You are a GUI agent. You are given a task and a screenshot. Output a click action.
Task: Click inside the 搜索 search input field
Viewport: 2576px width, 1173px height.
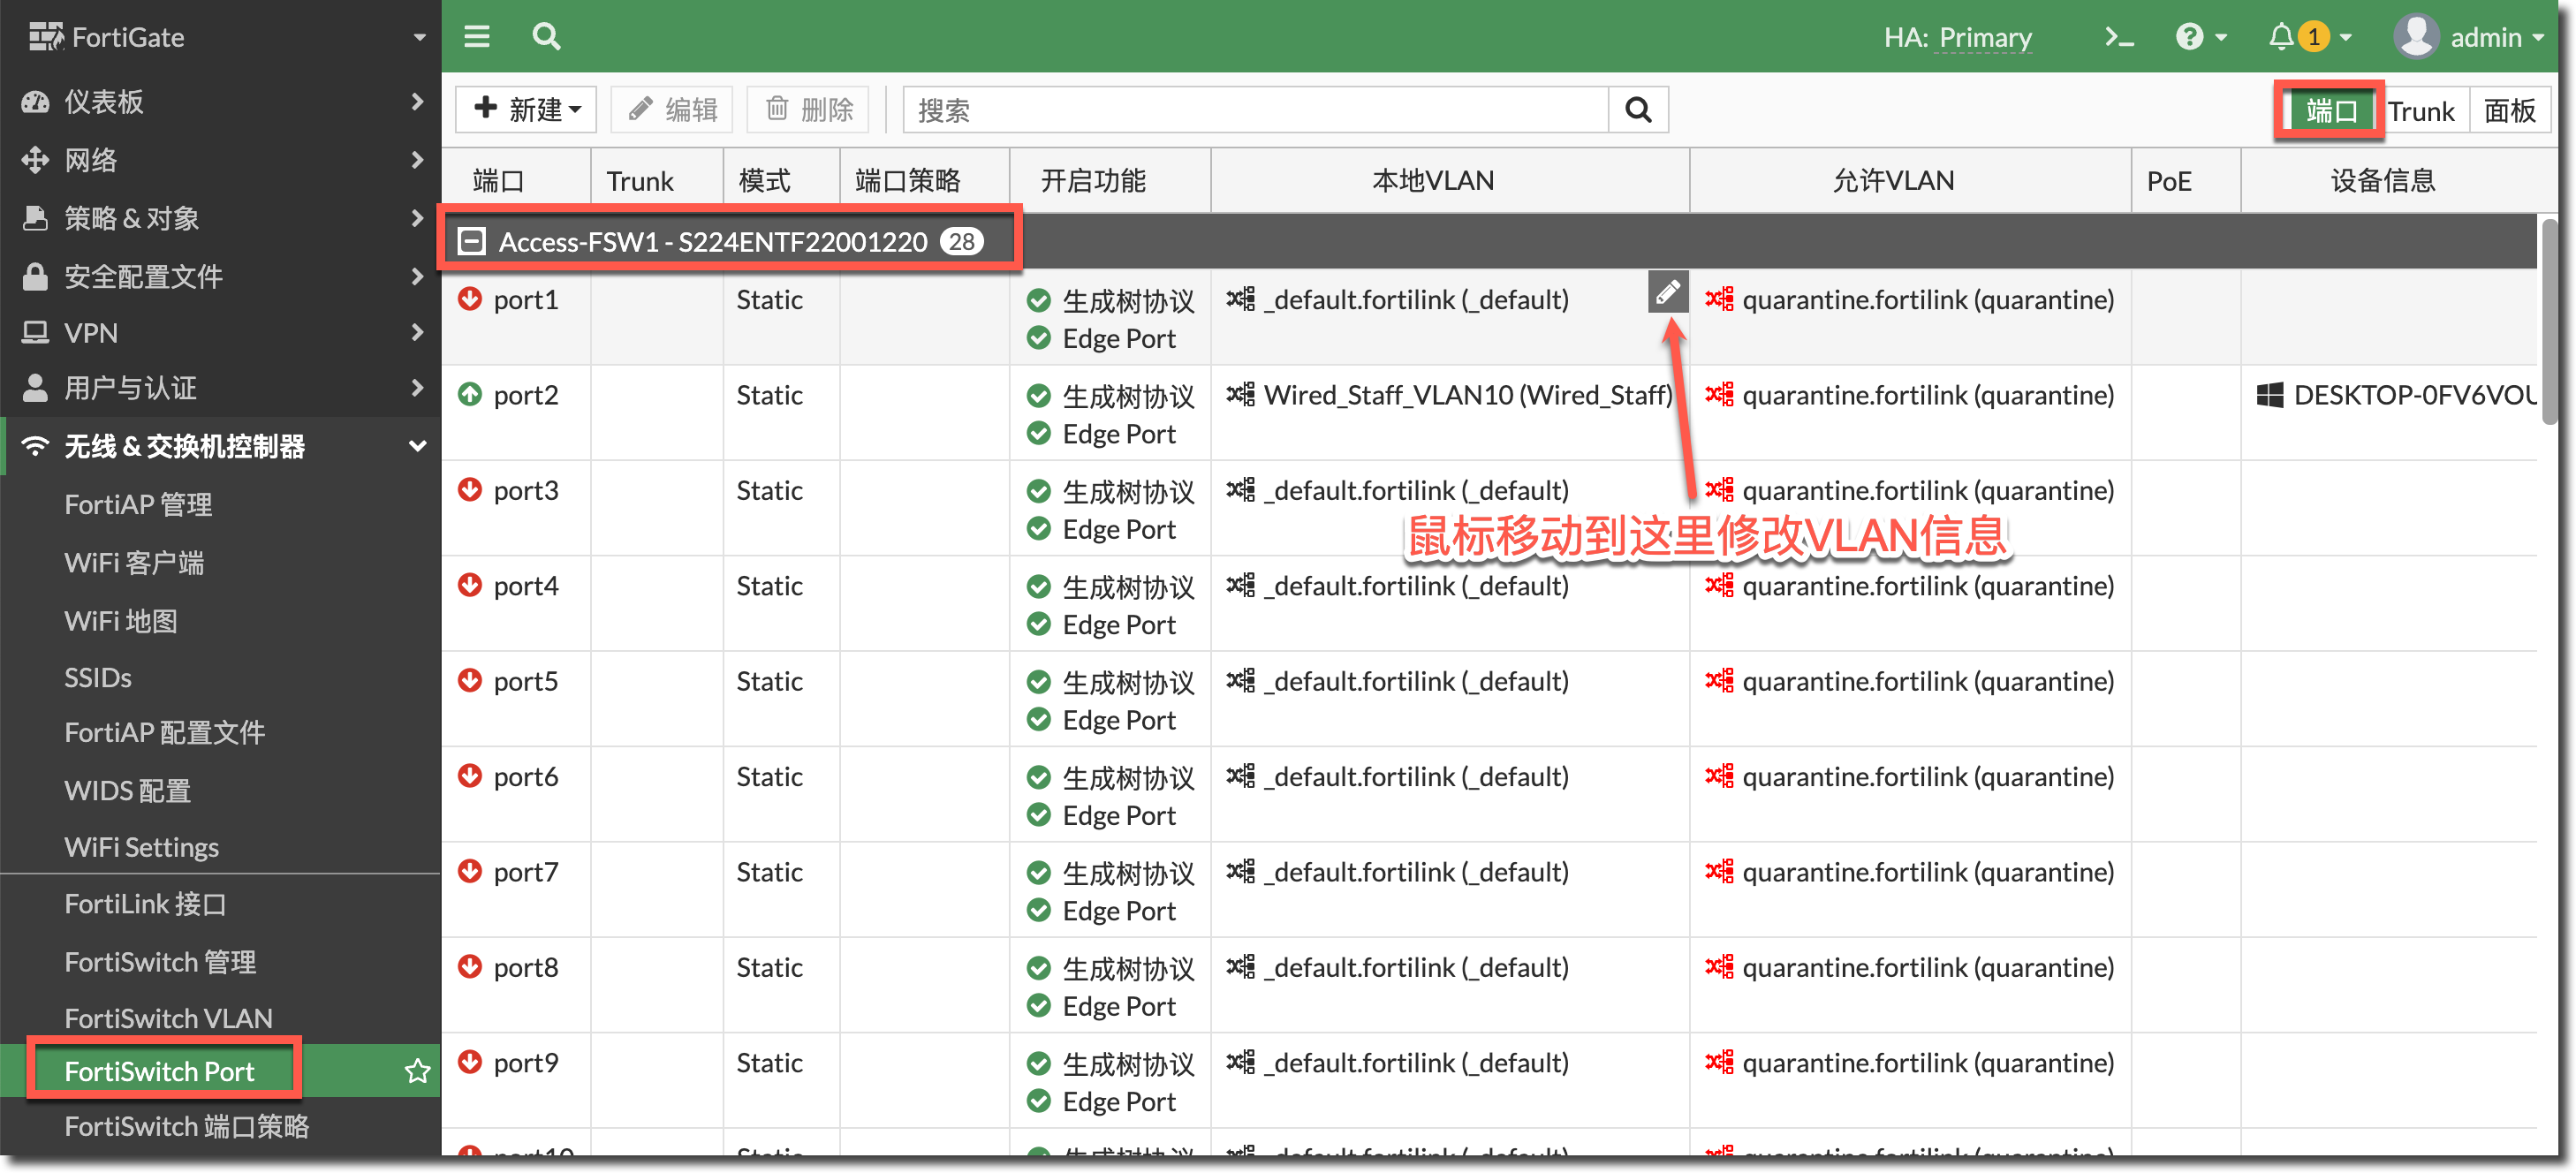tap(1255, 110)
